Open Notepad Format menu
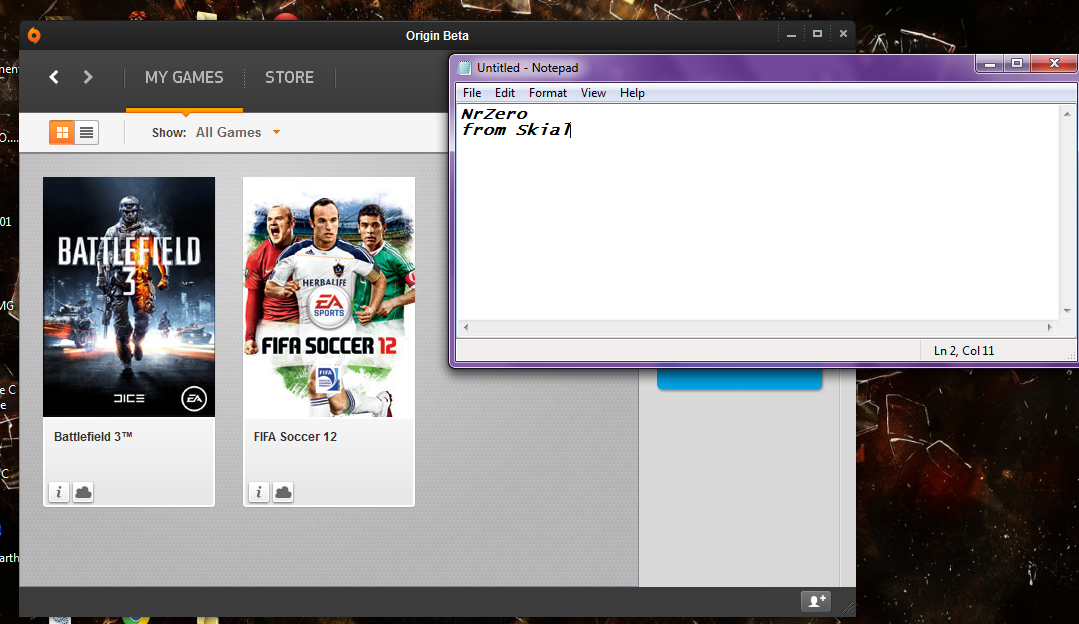 point(548,93)
